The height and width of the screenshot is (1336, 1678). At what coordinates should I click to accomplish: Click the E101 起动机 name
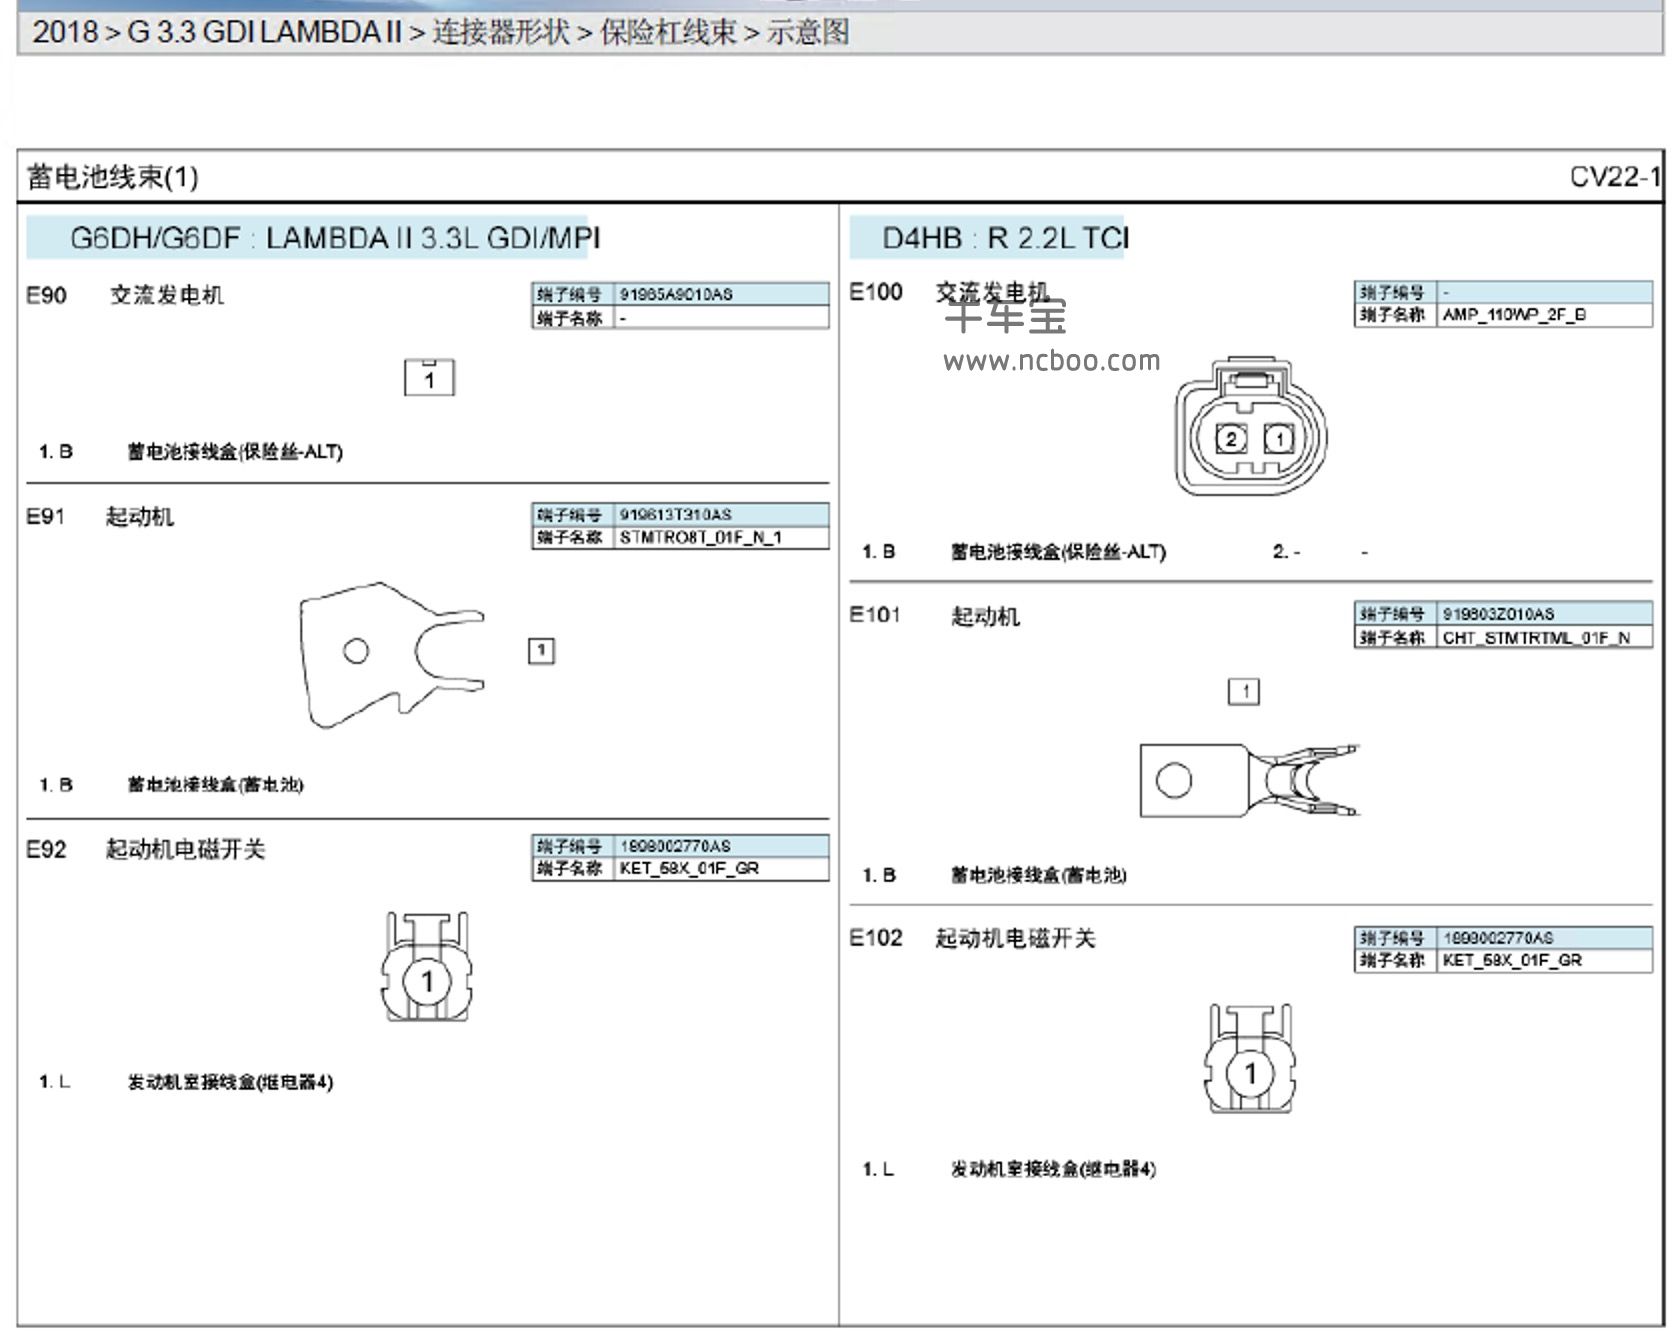(985, 616)
